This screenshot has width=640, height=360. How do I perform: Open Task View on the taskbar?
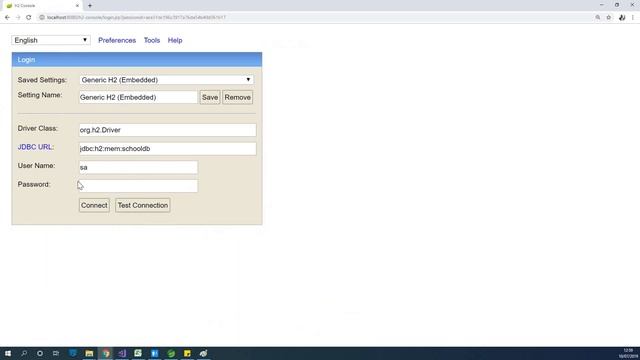click(x=56, y=353)
